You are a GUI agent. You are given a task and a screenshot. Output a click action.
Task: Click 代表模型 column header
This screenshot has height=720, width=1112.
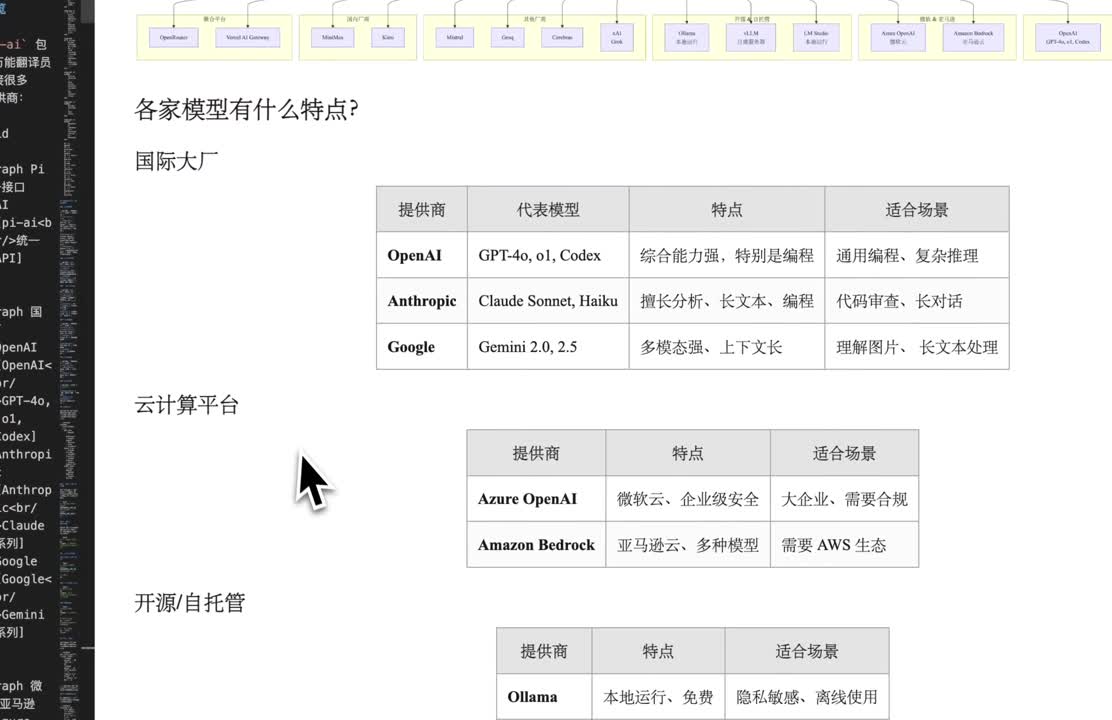point(548,209)
